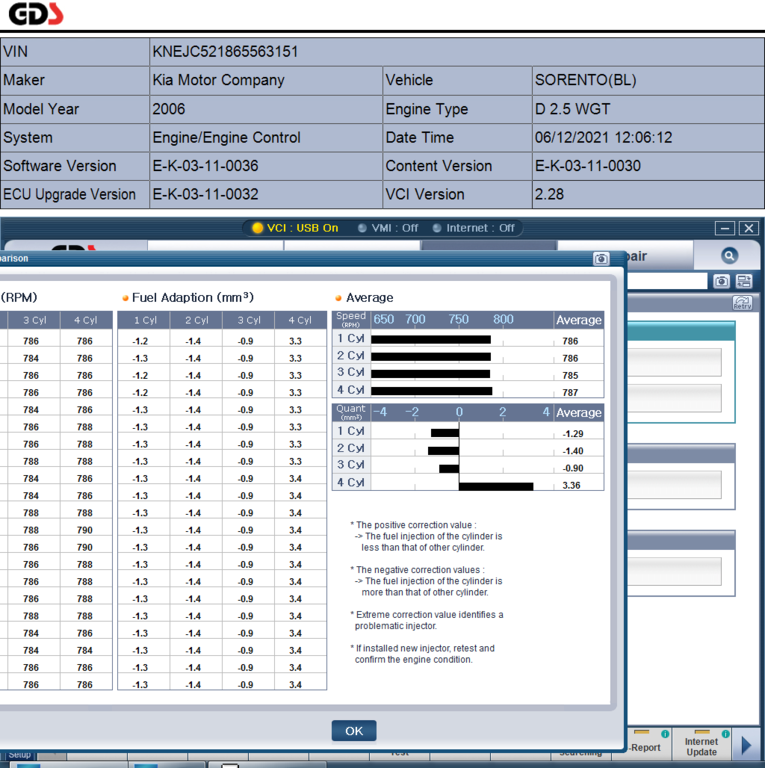Select average quantity value '-0.90'
The height and width of the screenshot is (768, 765).
click(573, 468)
